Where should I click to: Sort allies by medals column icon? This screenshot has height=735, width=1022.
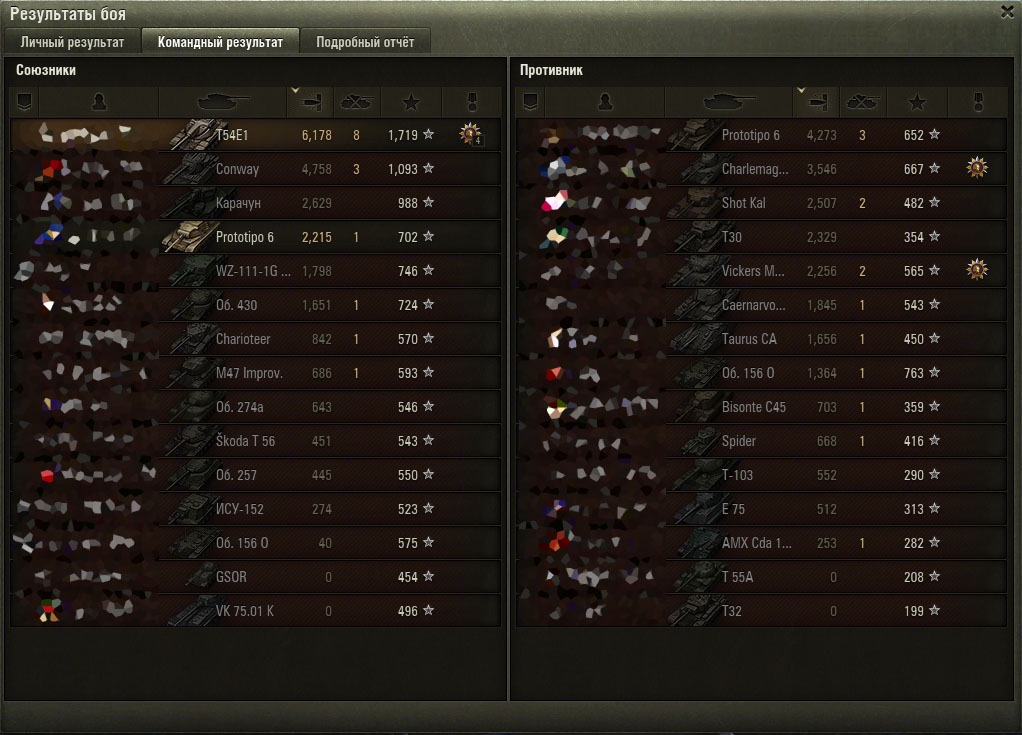click(x=473, y=102)
